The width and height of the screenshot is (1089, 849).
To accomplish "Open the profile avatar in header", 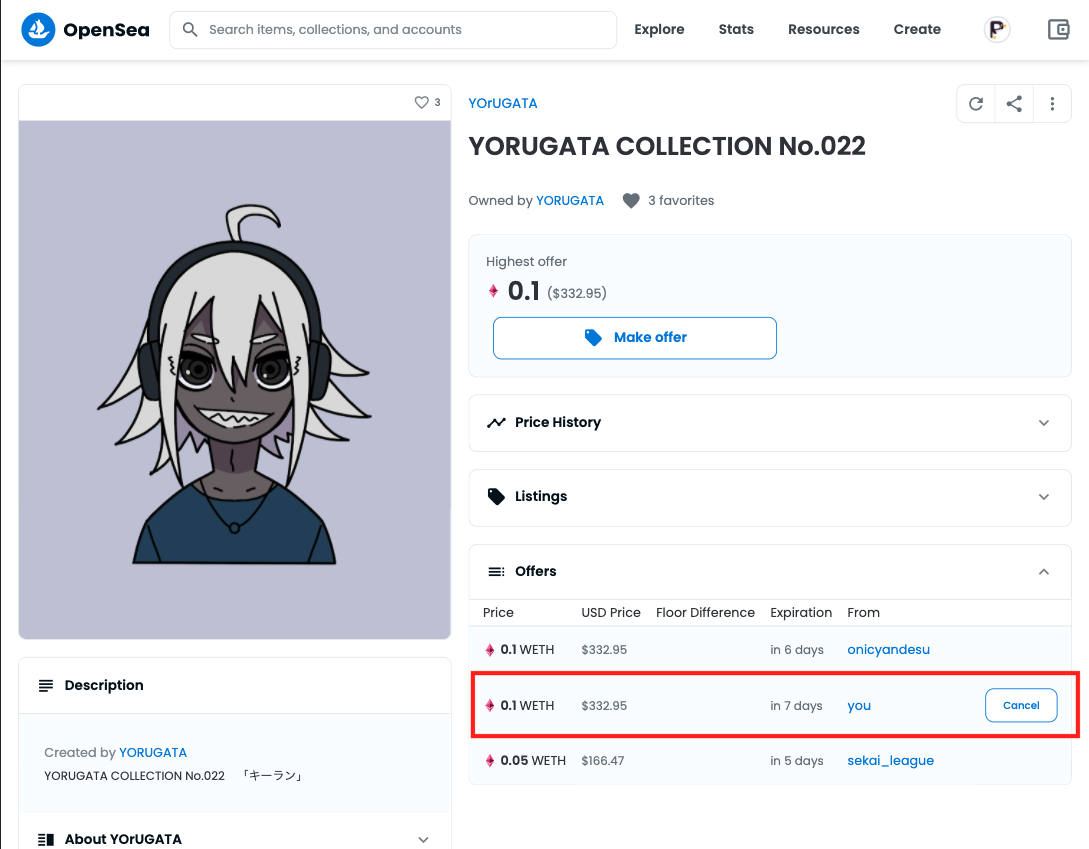I will click(x=996, y=30).
